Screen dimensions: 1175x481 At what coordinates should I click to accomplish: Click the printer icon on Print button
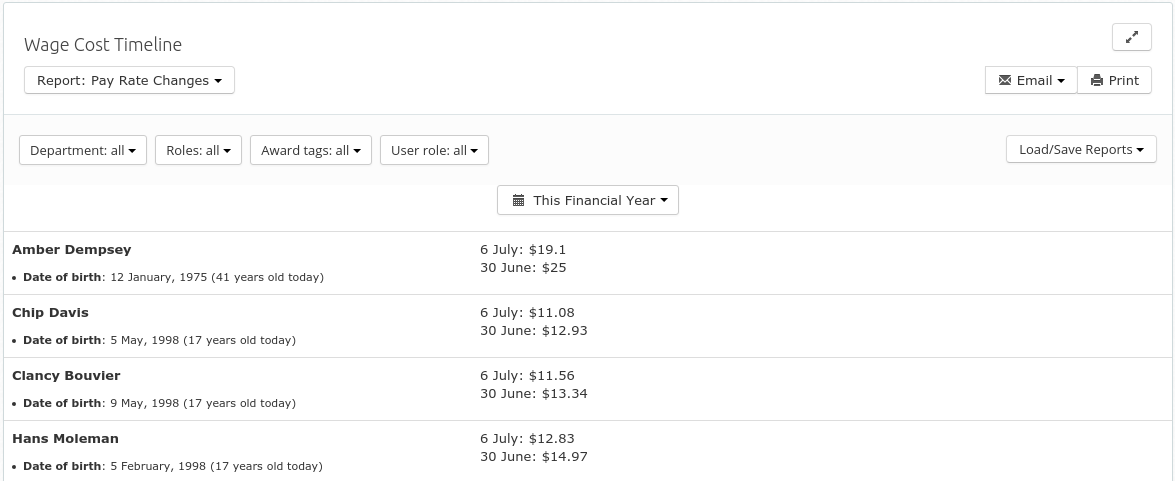click(1096, 80)
